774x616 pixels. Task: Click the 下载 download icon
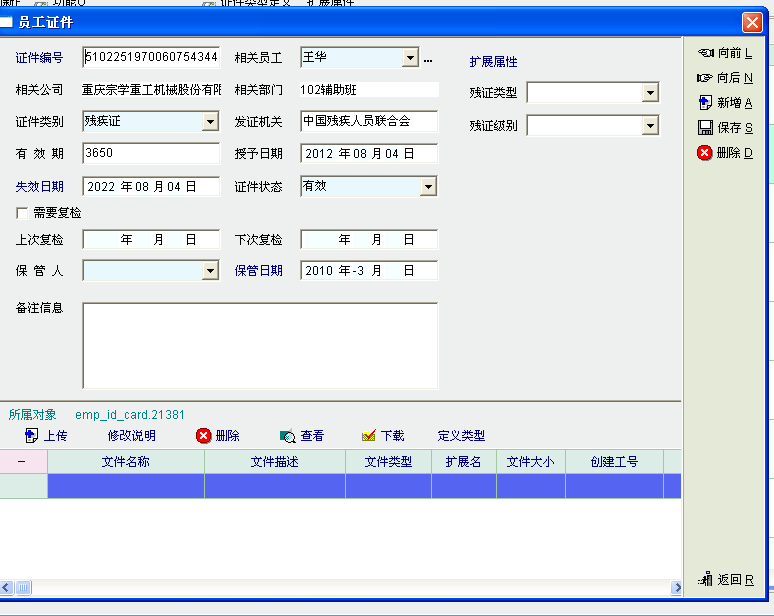click(x=368, y=436)
